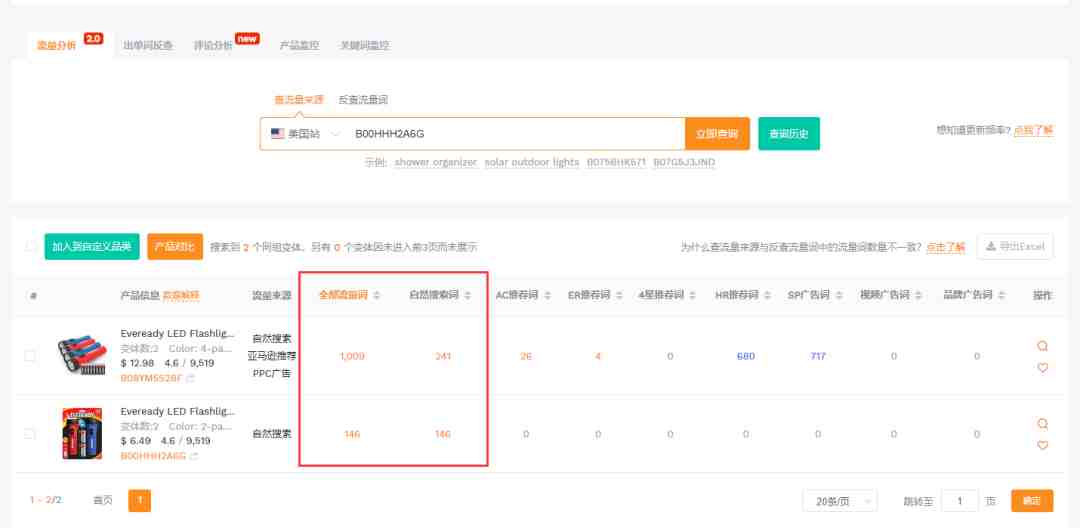Toggle select-all checkbox beside 加入到自定义品类
Image resolution: width=1080 pixels, height=528 pixels.
pyautogui.click(x=30, y=246)
